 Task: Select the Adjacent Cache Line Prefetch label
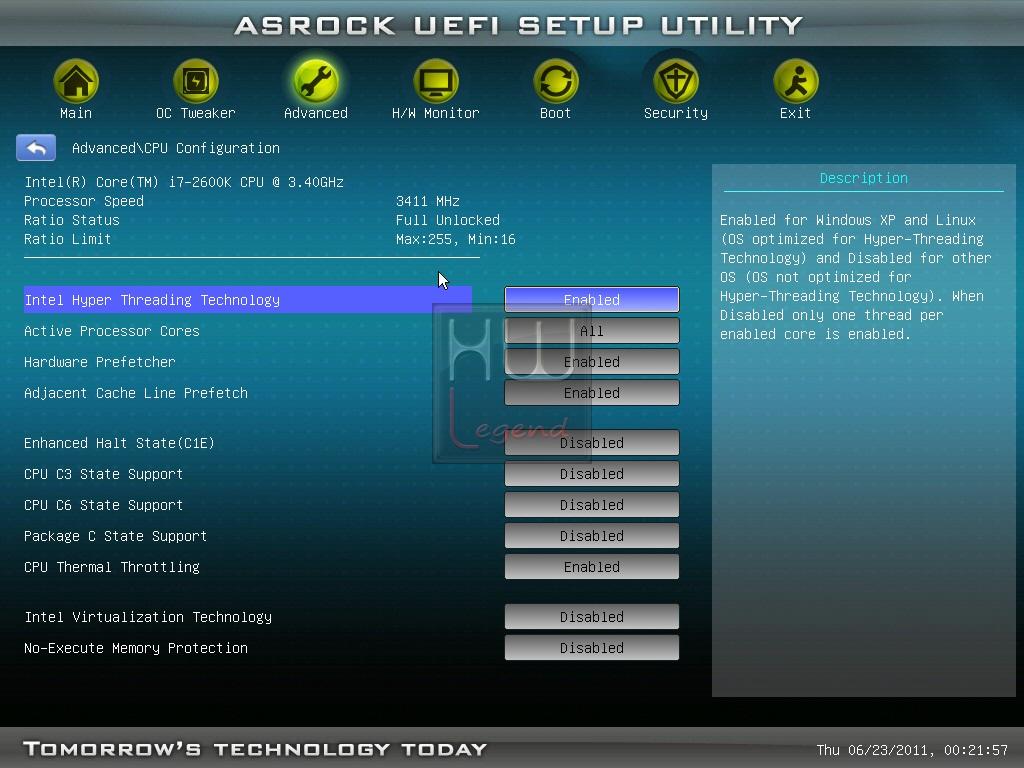(136, 393)
